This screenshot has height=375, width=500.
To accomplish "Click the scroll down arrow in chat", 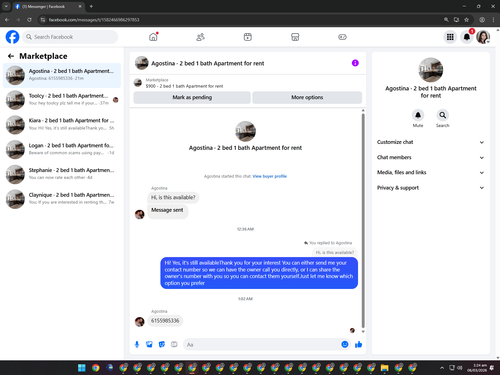I will [x=363, y=331].
